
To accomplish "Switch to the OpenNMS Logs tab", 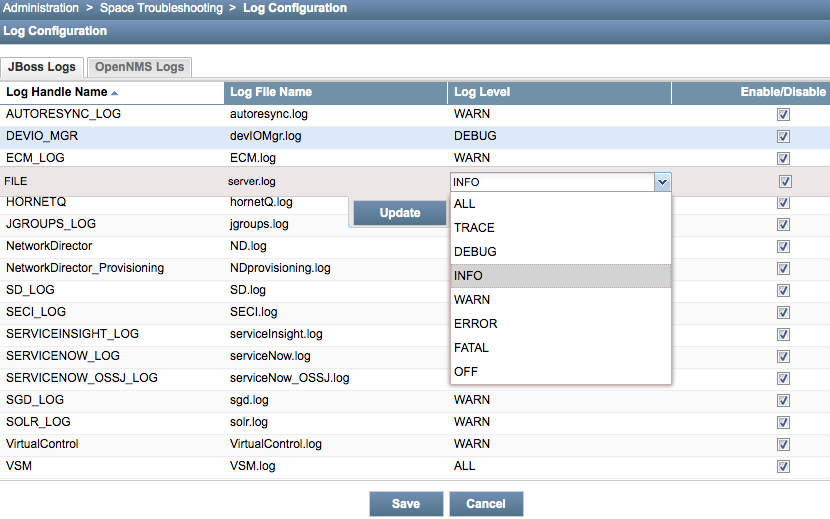I will pos(139,67).
